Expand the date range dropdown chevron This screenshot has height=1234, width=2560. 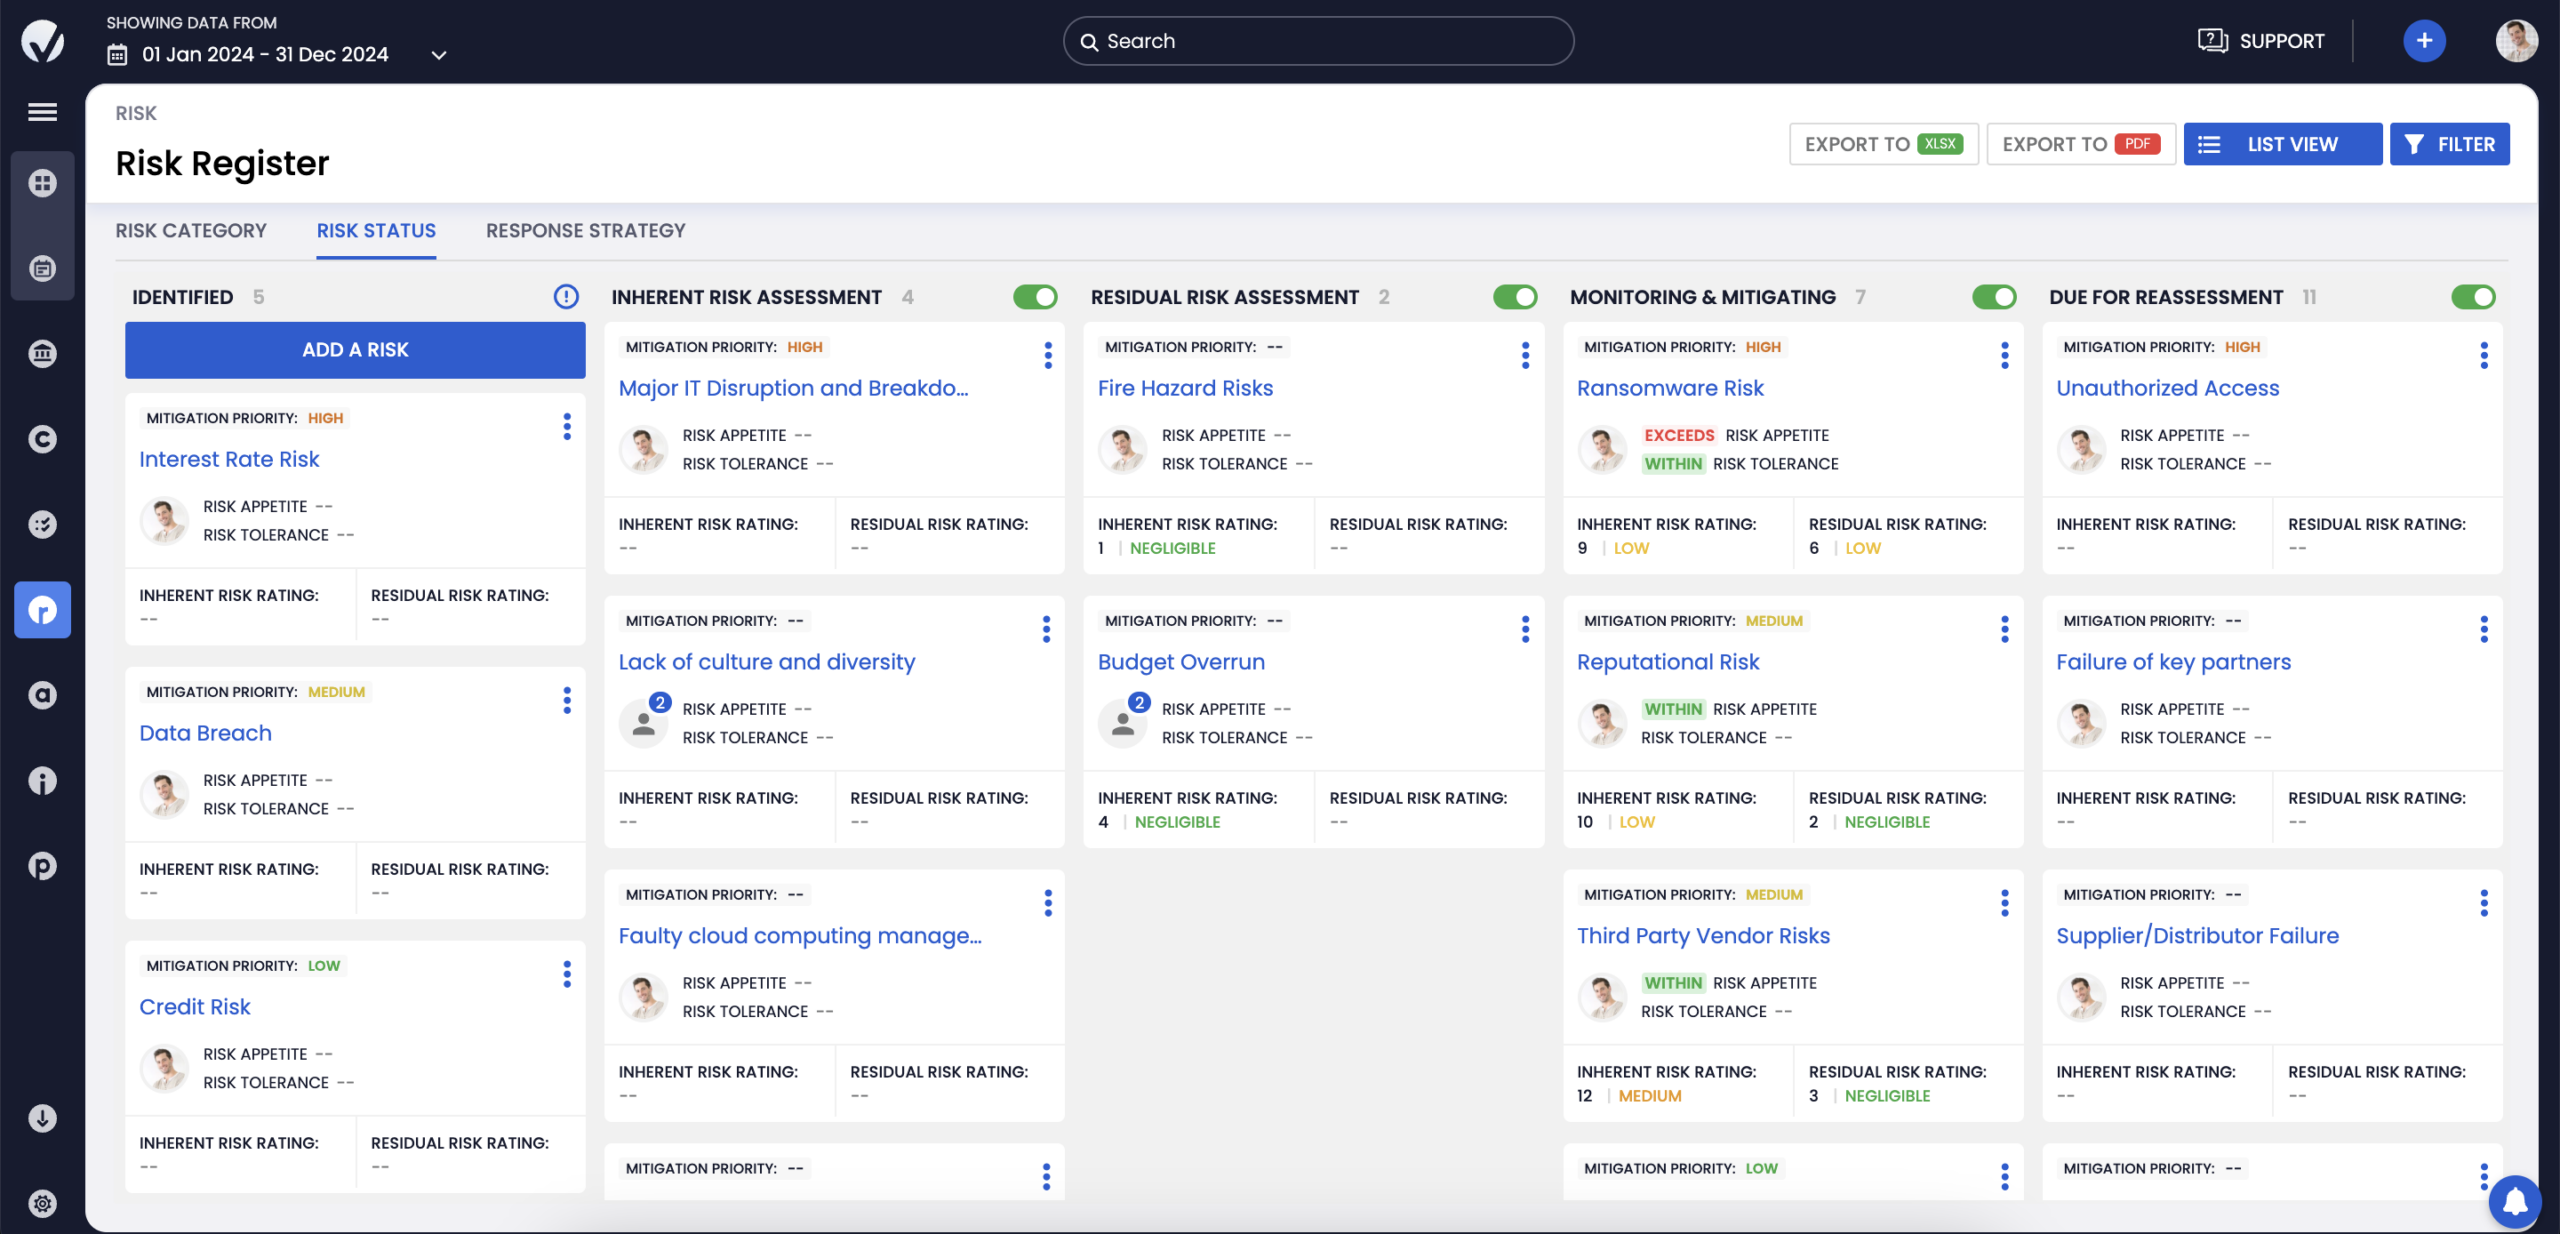tap(438, 55)
